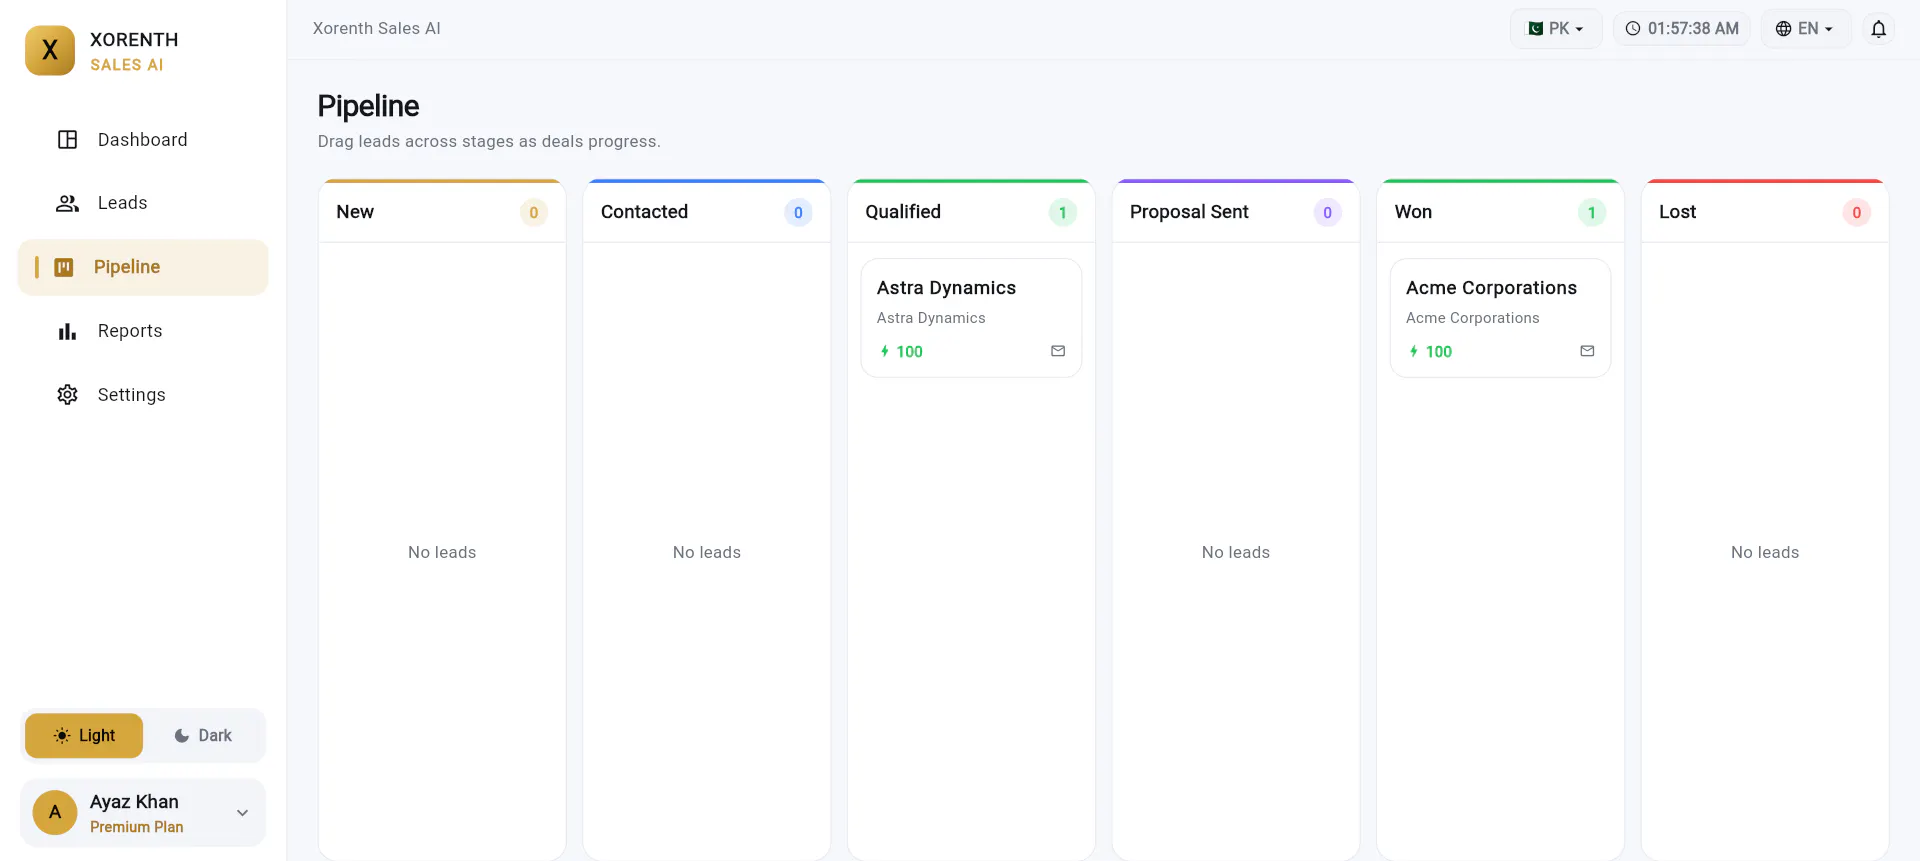Click the Pakistan flag icon

point(1535,29)
